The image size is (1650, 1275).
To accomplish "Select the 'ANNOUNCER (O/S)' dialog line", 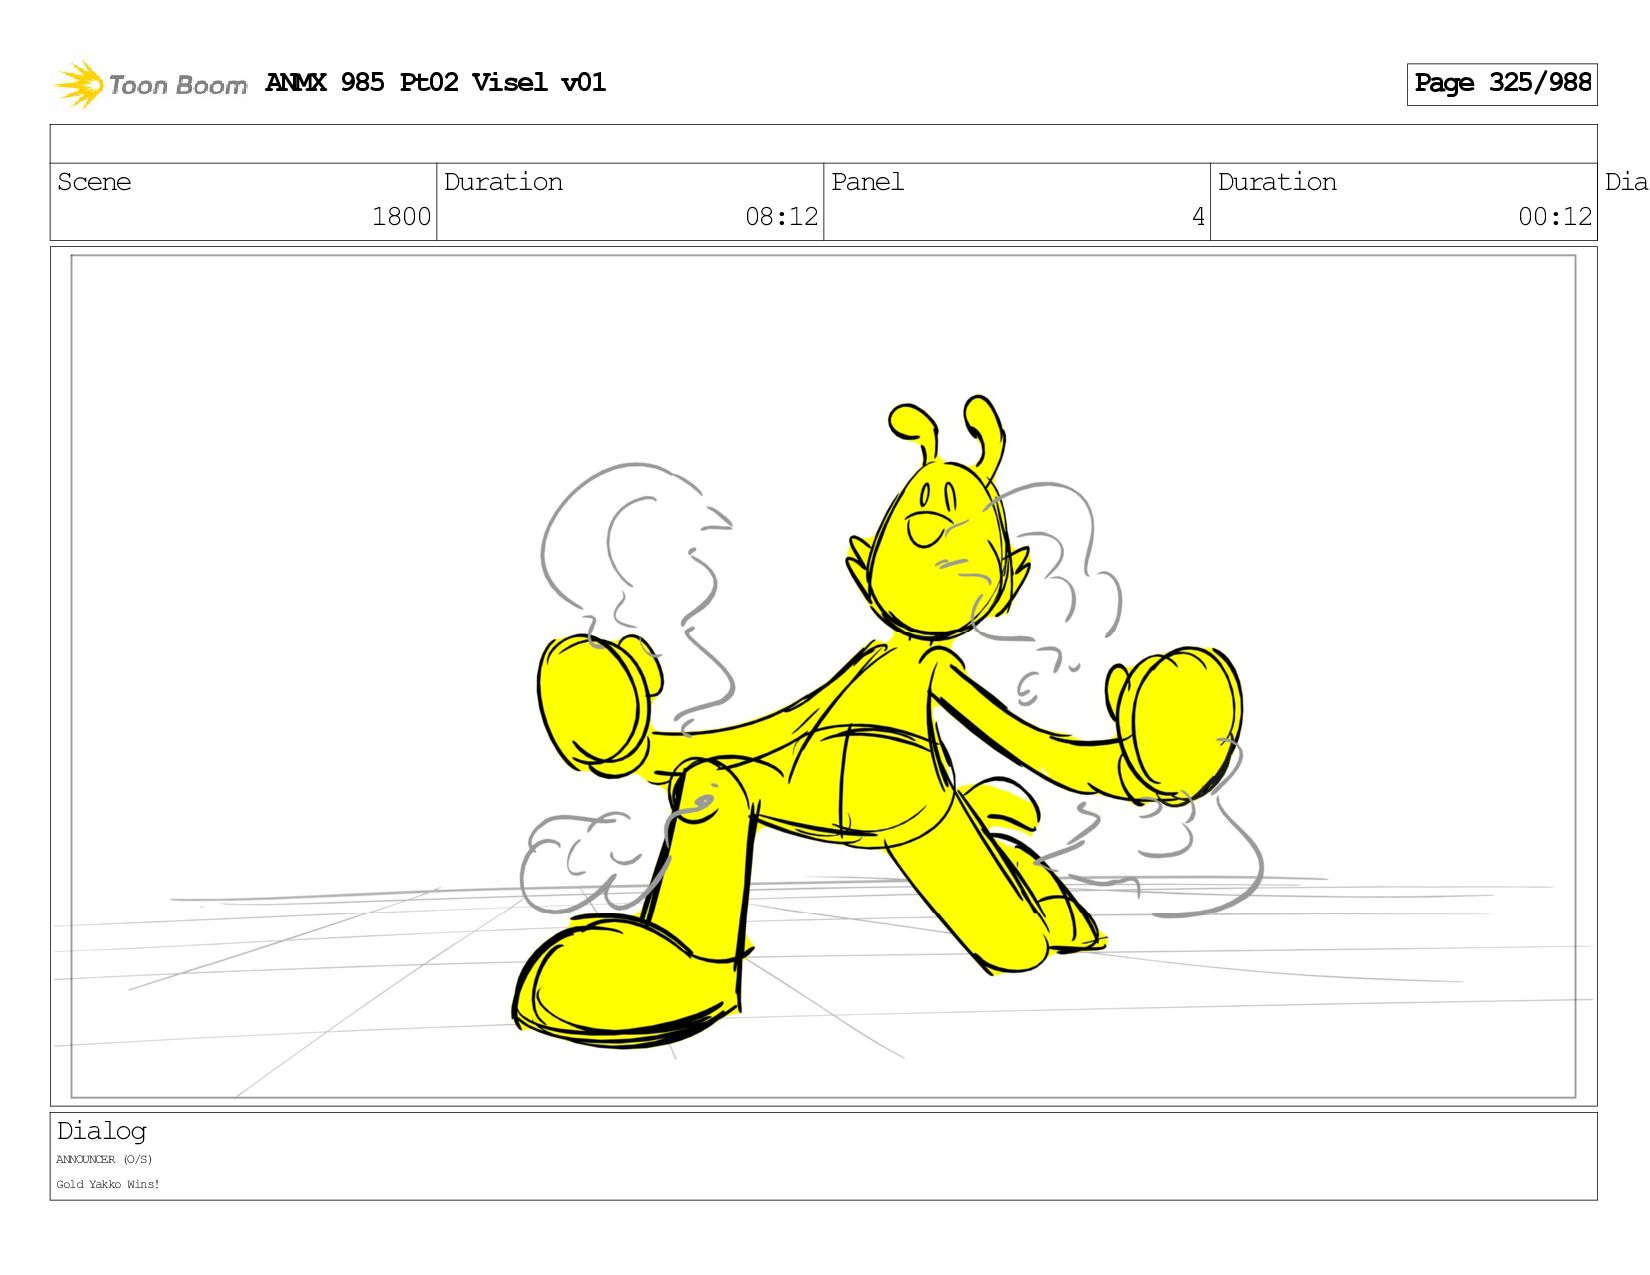I will click(104, 1160).
